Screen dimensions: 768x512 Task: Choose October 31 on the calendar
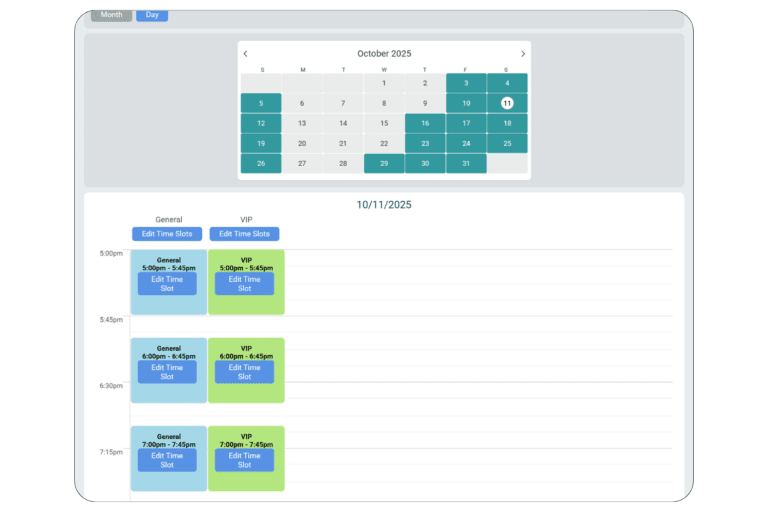click(466, 163)
